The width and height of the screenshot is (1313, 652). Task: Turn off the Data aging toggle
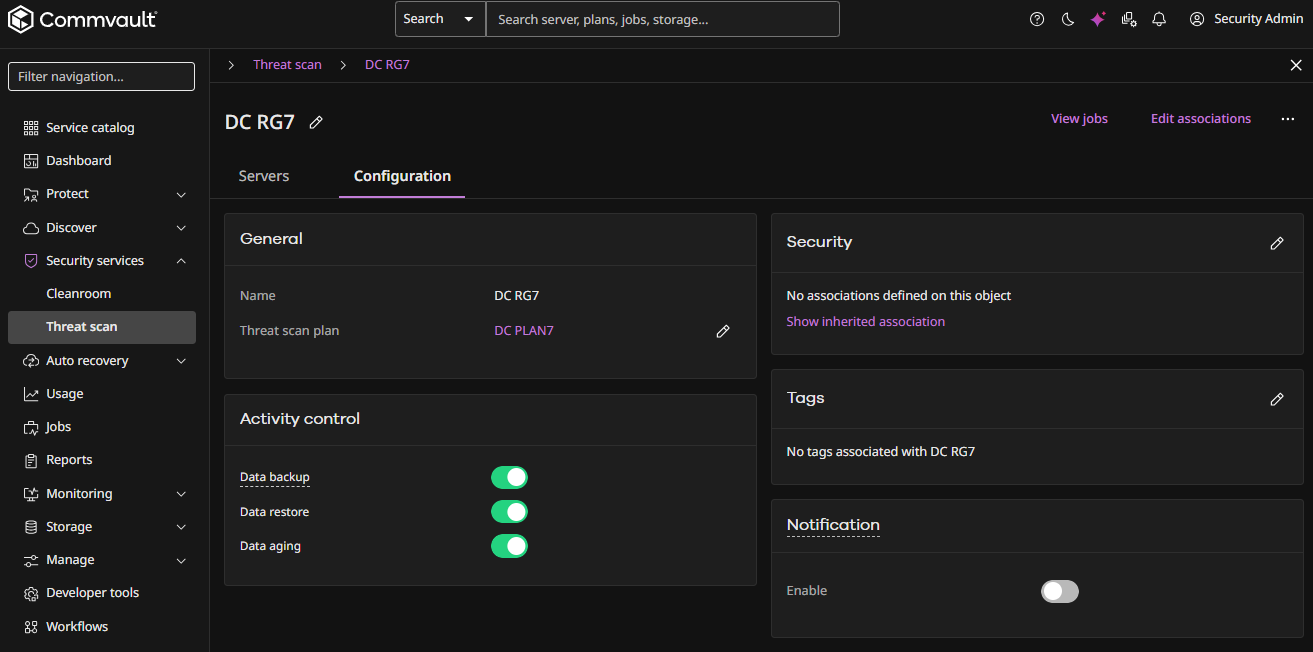click(x=509, y=546)
